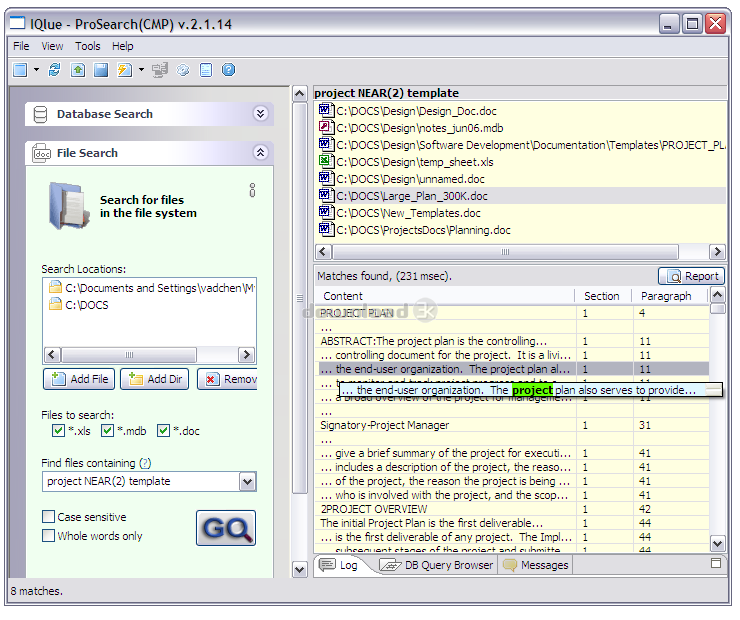Click the database cylinder icon
740x620 pixels.
pos(41,114)
